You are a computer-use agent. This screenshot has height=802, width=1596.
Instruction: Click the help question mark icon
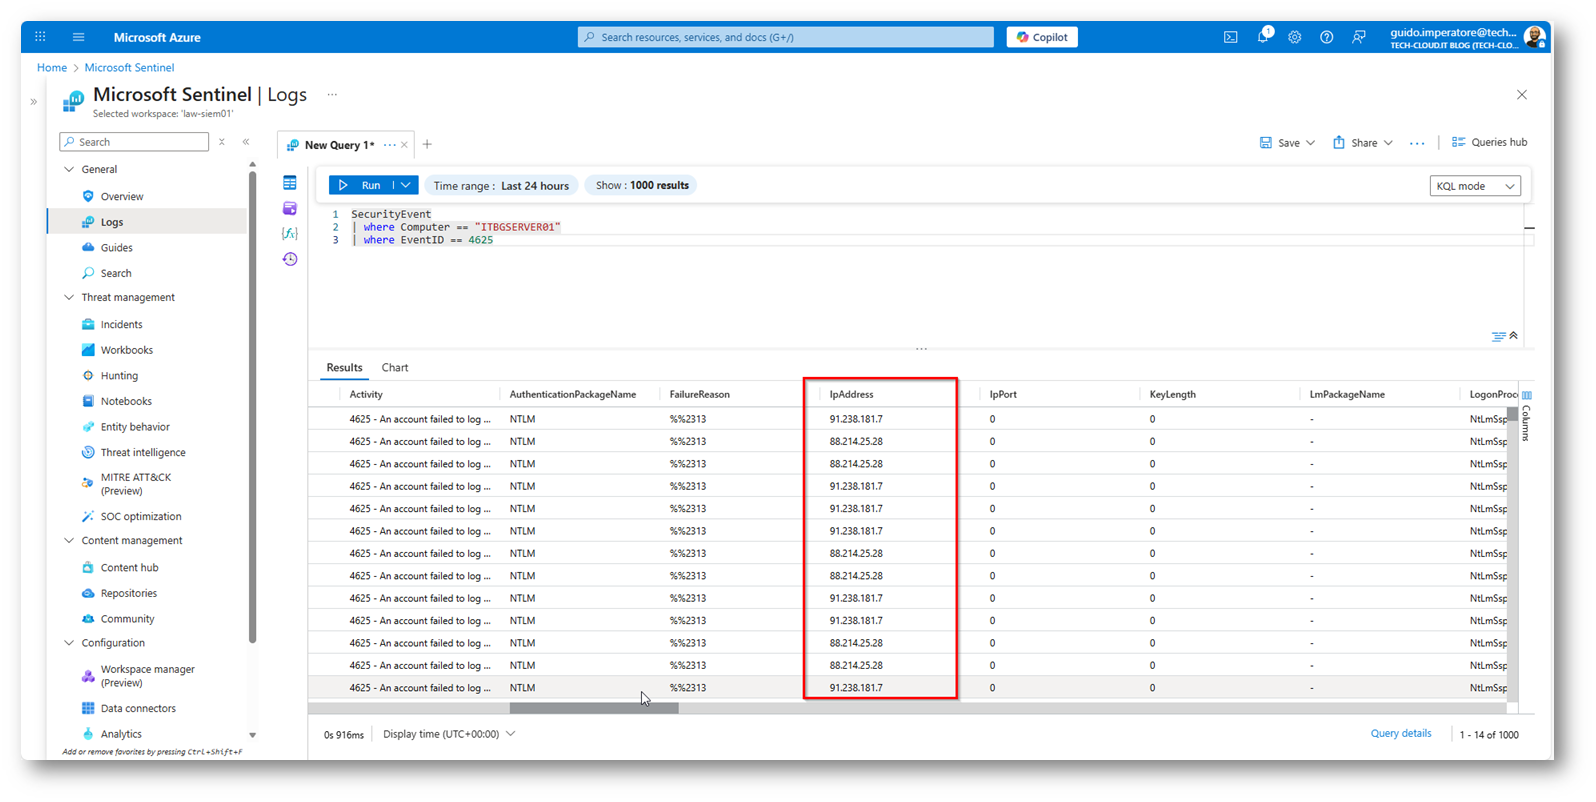click(x=1326, y=37)
